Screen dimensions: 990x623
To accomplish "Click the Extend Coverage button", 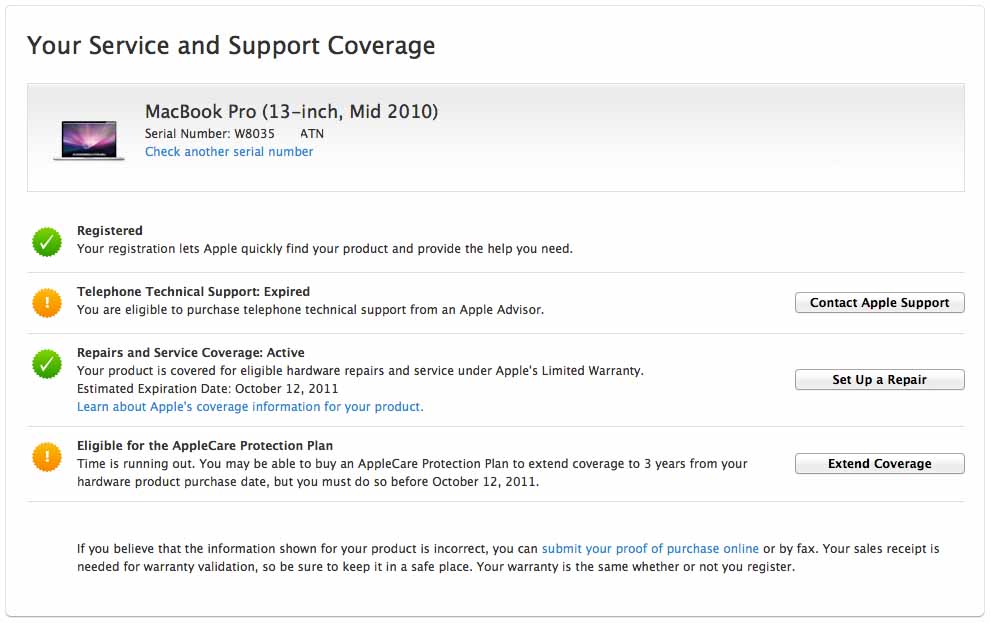I will point(879,464).
